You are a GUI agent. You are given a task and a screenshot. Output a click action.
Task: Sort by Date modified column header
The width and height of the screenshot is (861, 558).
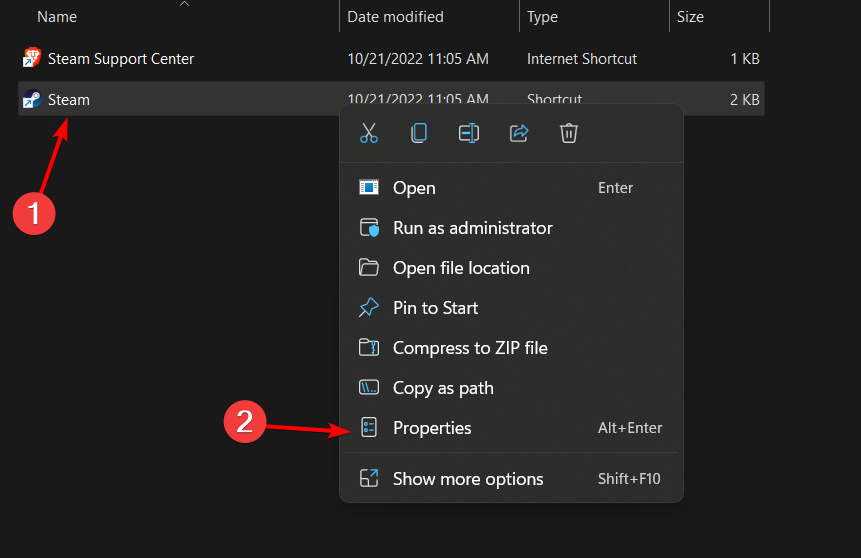395,17
